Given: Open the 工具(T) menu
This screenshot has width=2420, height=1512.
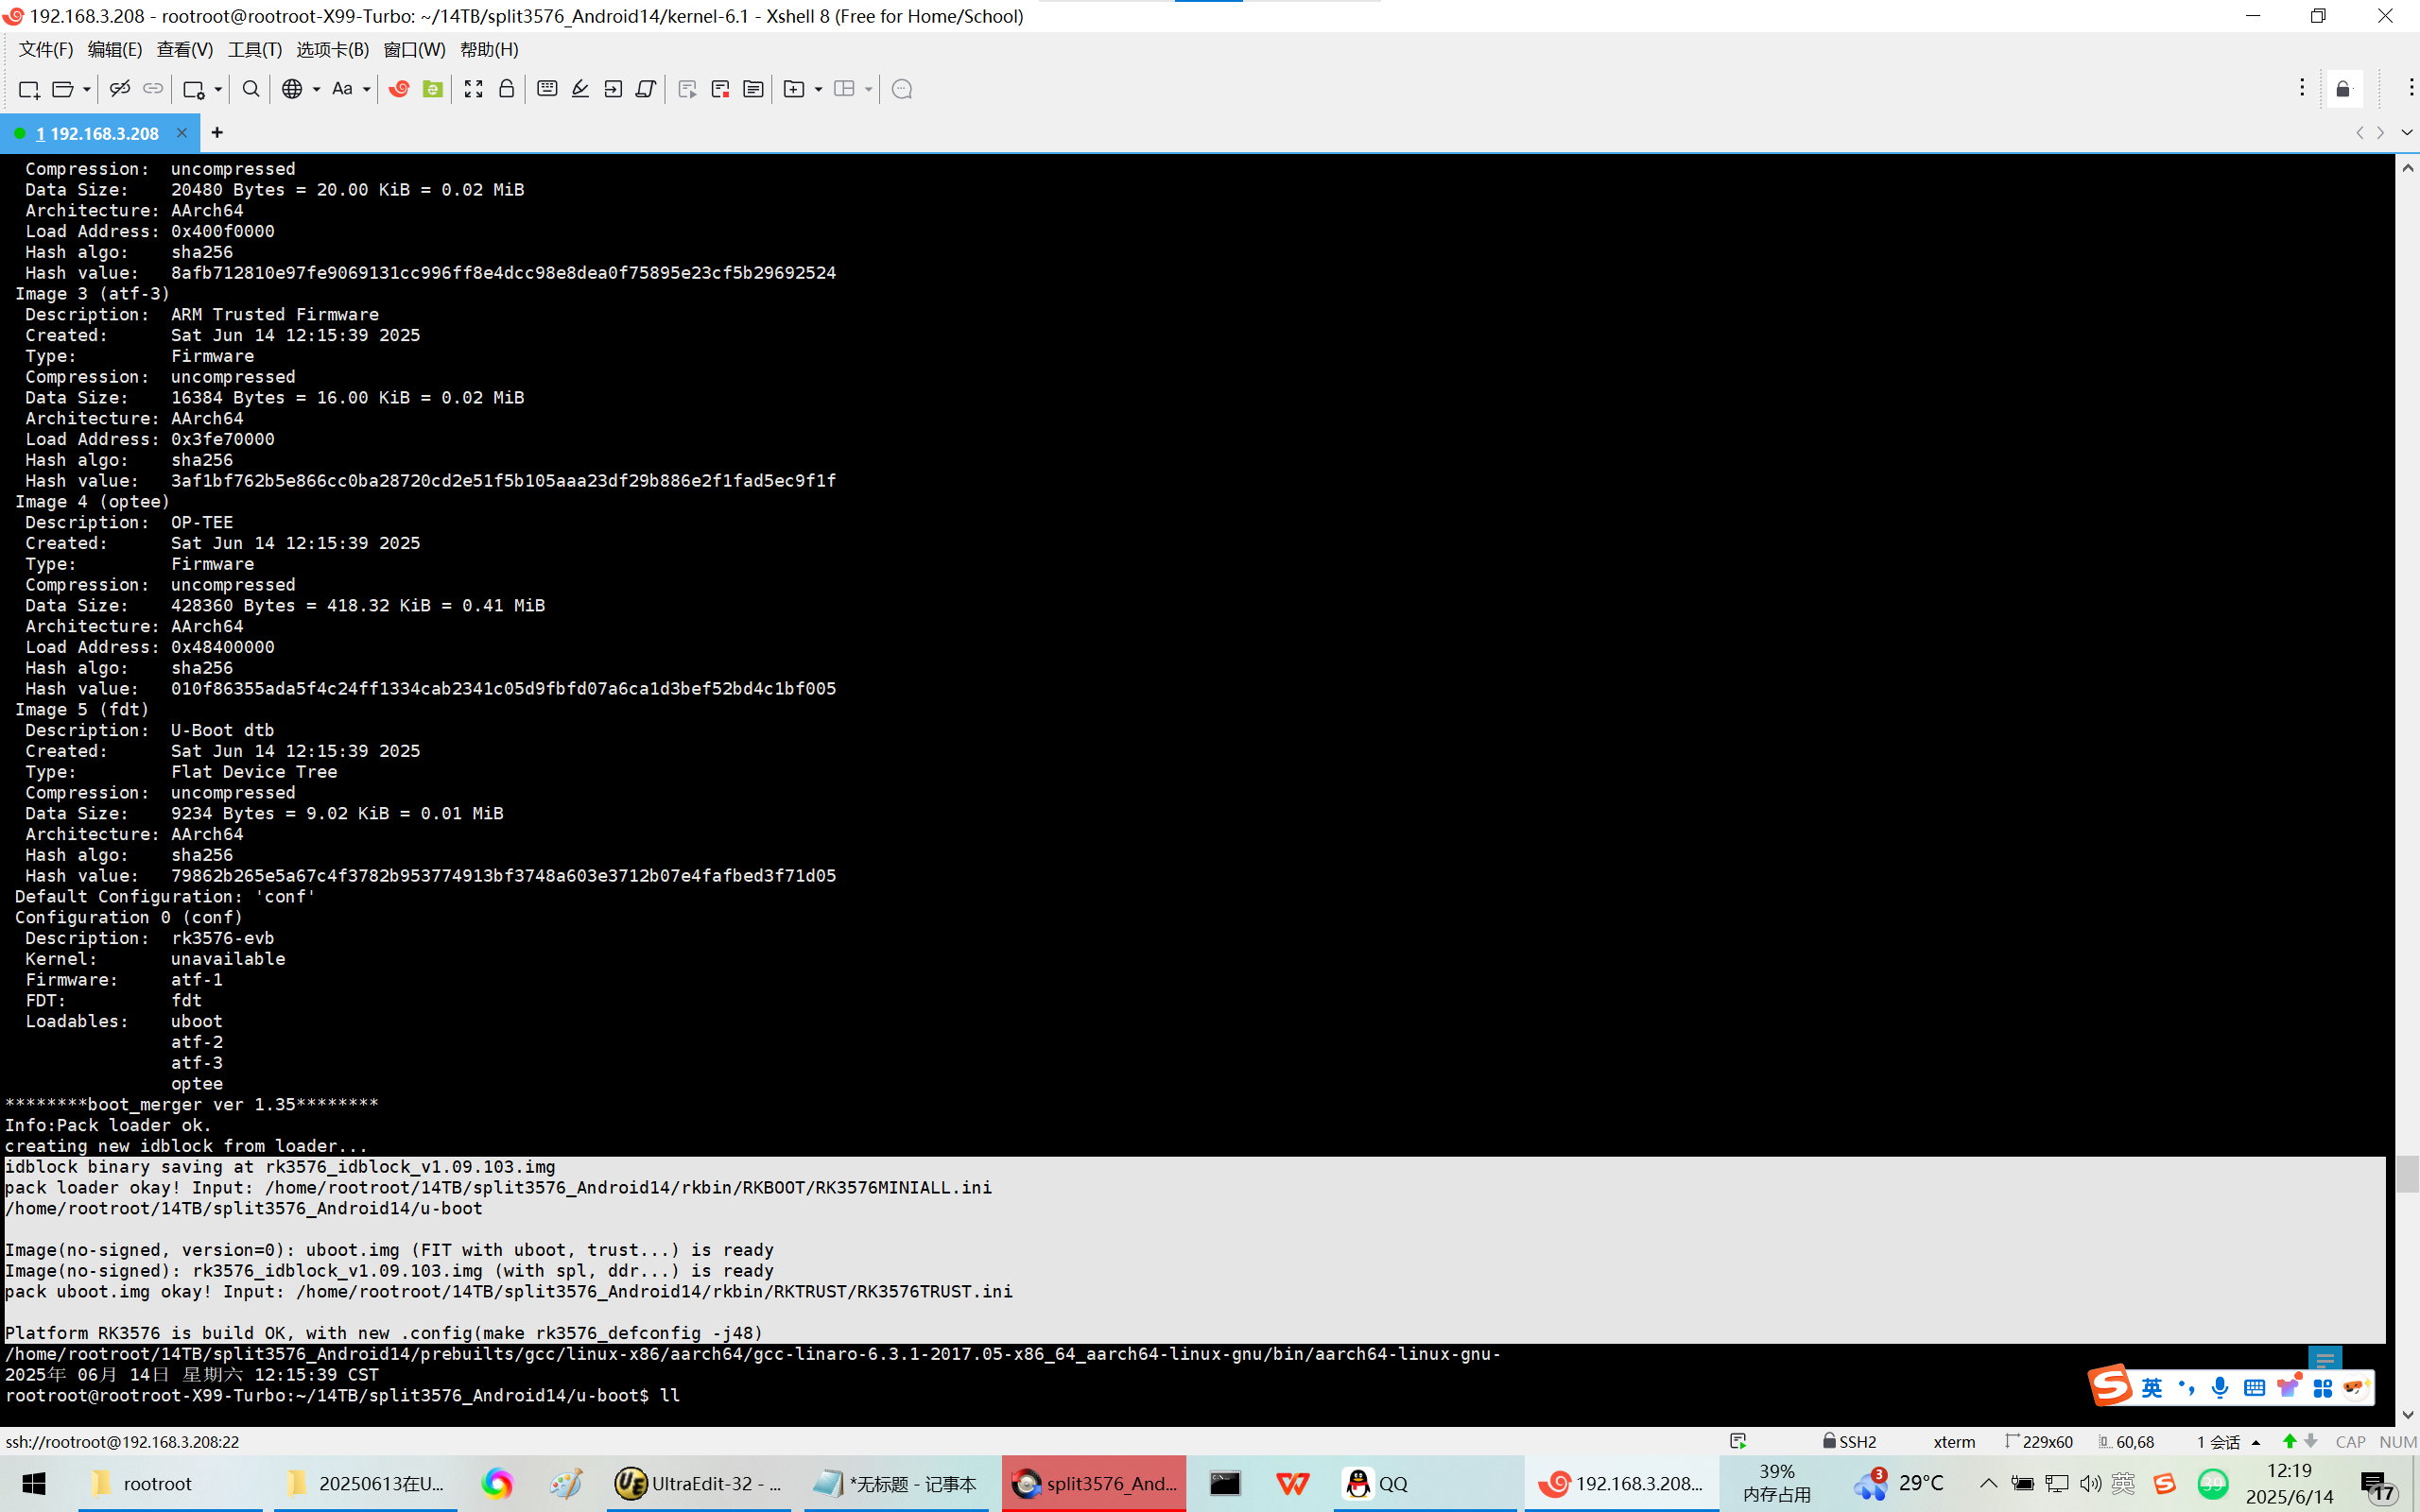Looking at the screenshot, I should click(254, 49).
